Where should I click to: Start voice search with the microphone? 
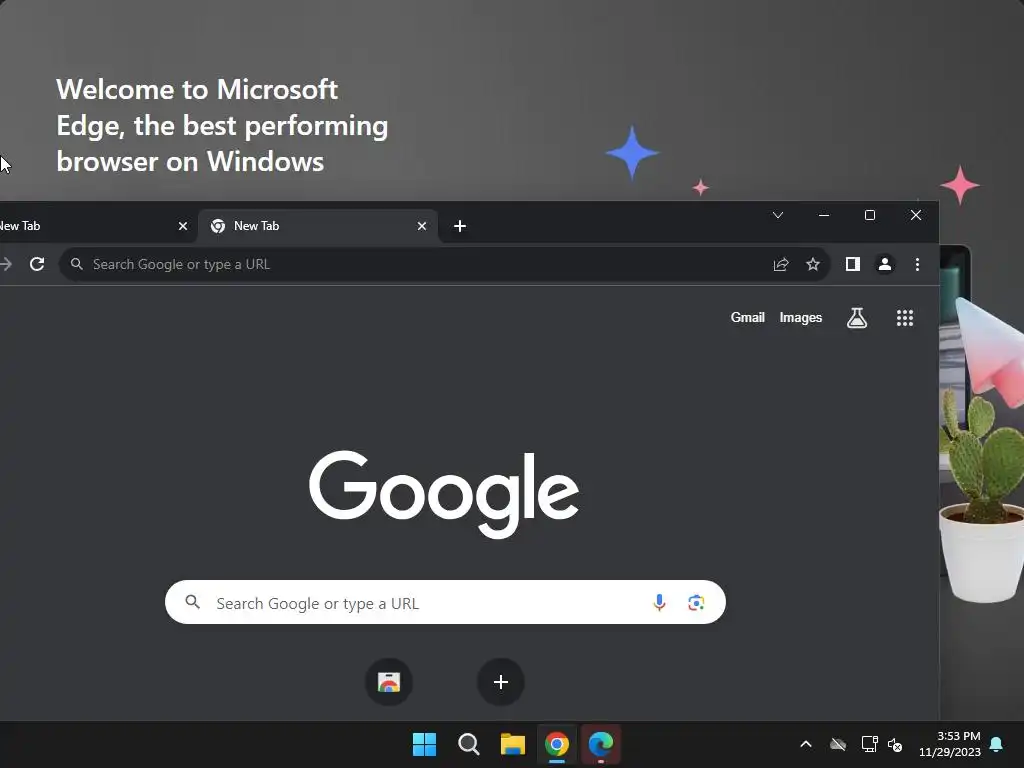pos(660,602)
